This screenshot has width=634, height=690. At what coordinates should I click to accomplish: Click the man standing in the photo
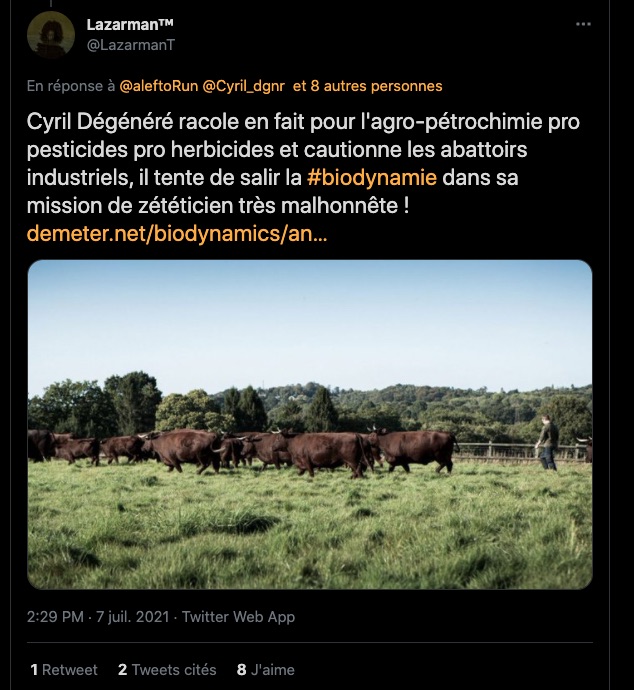coord(547,443)
